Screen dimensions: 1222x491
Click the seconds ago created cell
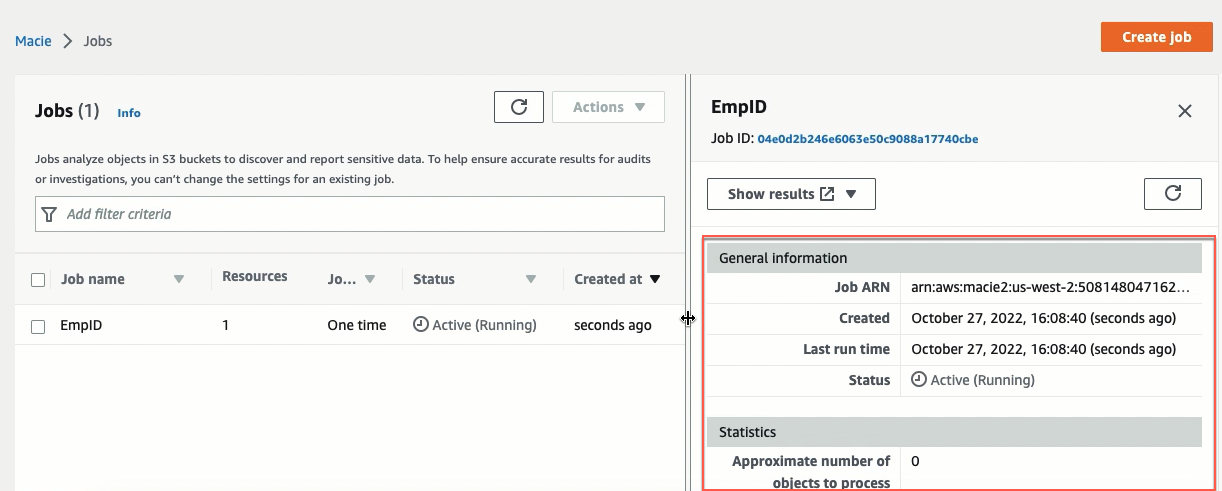(613, 325)
